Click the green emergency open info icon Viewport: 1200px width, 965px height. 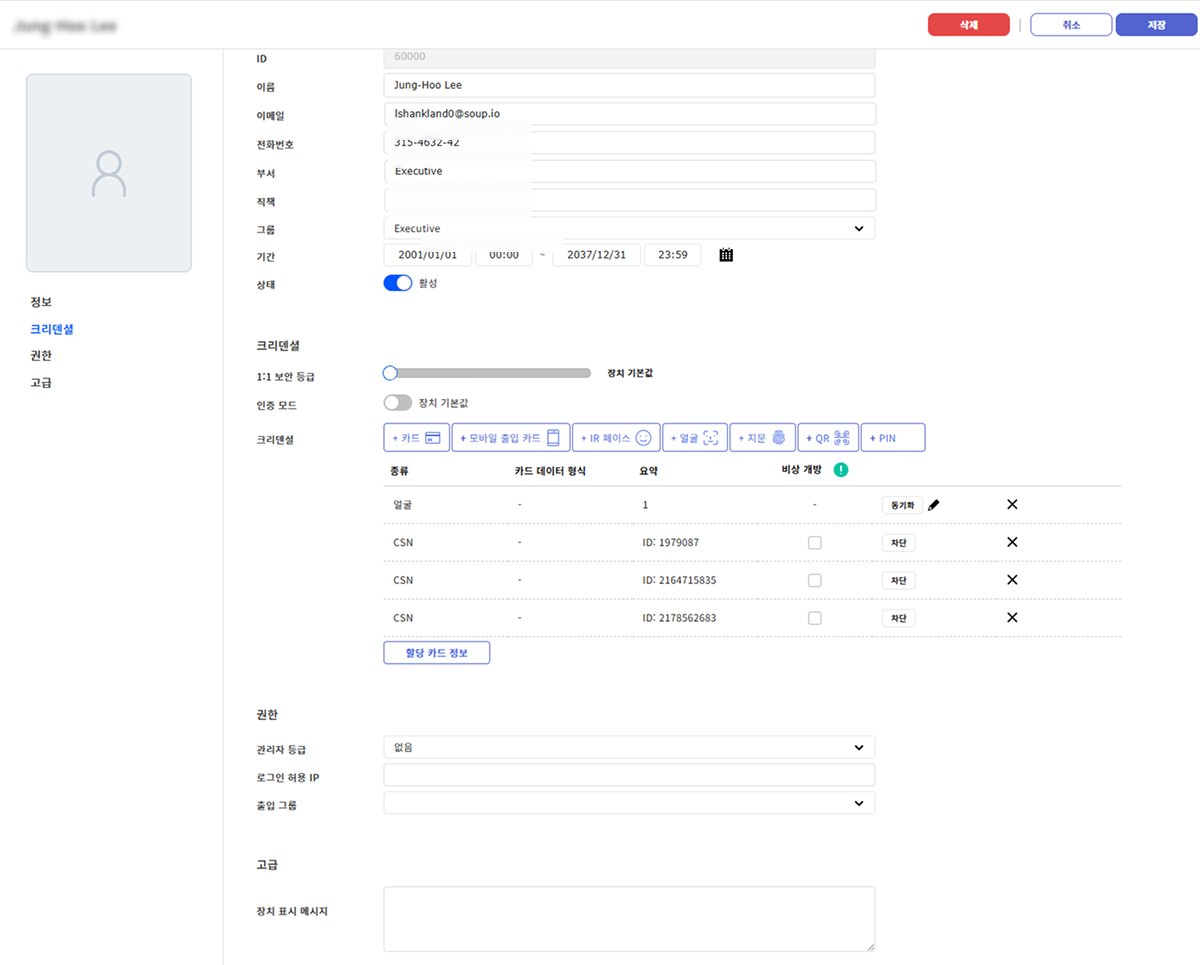841,470
